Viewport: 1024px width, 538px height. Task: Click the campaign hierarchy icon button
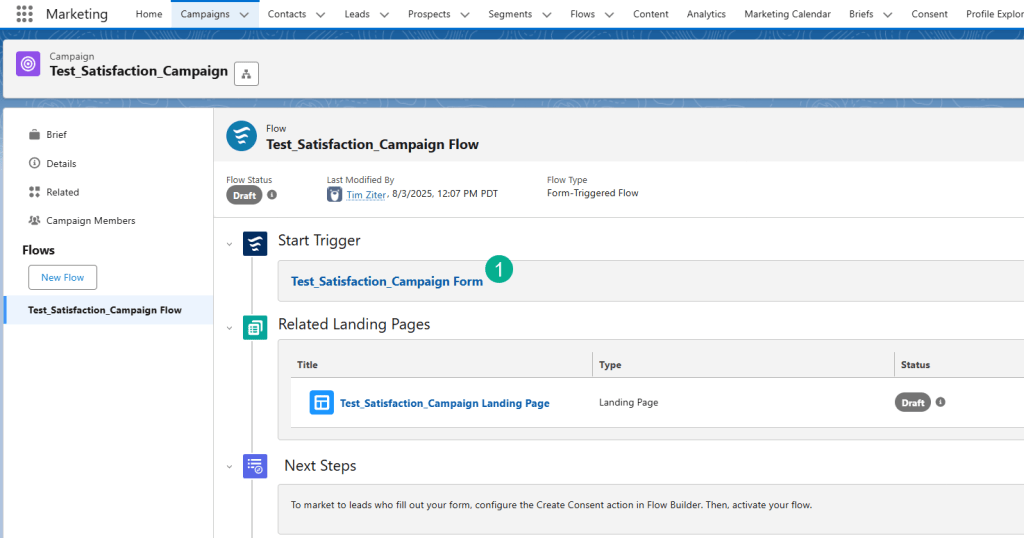pos(246,73)
